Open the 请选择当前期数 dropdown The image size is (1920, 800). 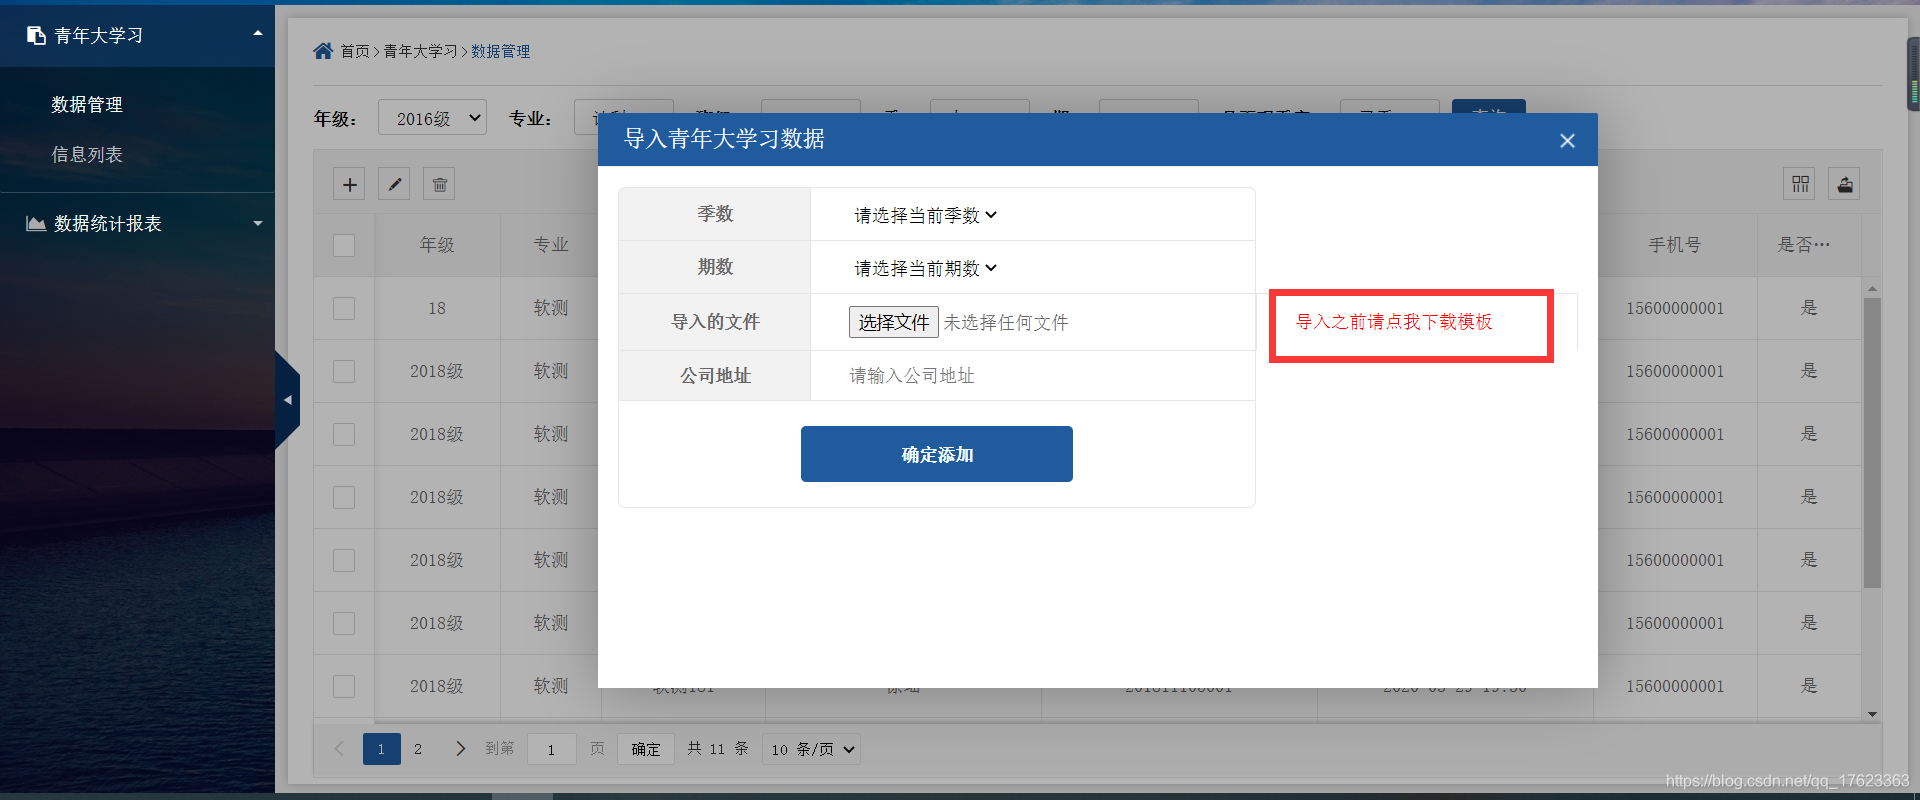point(925,268)
